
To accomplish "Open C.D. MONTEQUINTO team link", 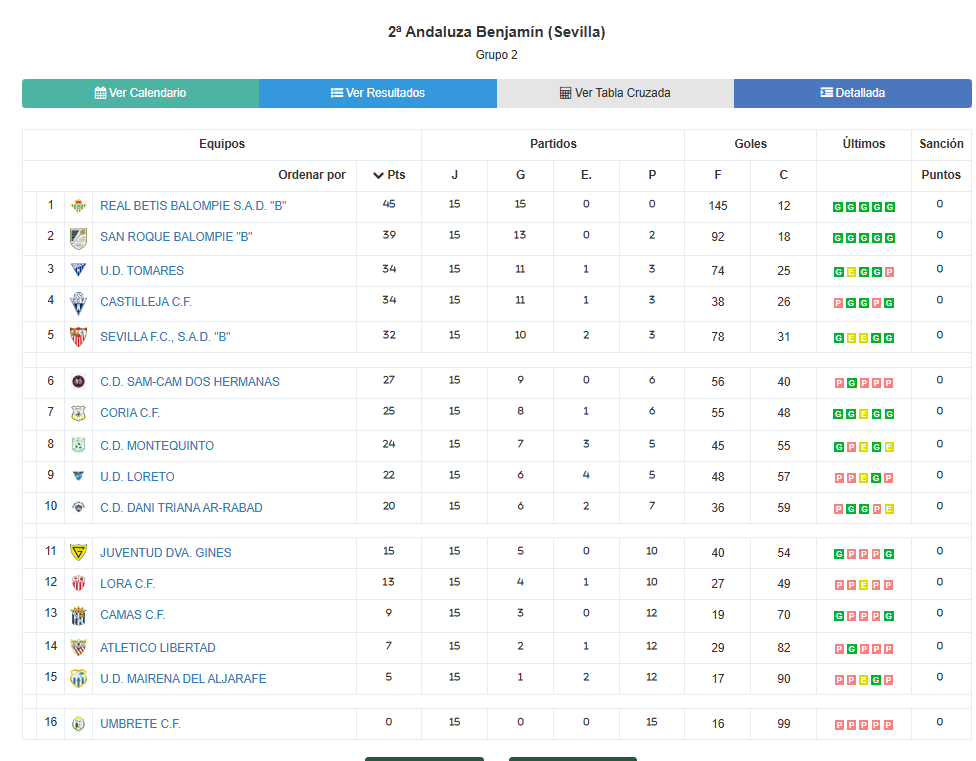I will pyautogui.click(x=157, y=446).
